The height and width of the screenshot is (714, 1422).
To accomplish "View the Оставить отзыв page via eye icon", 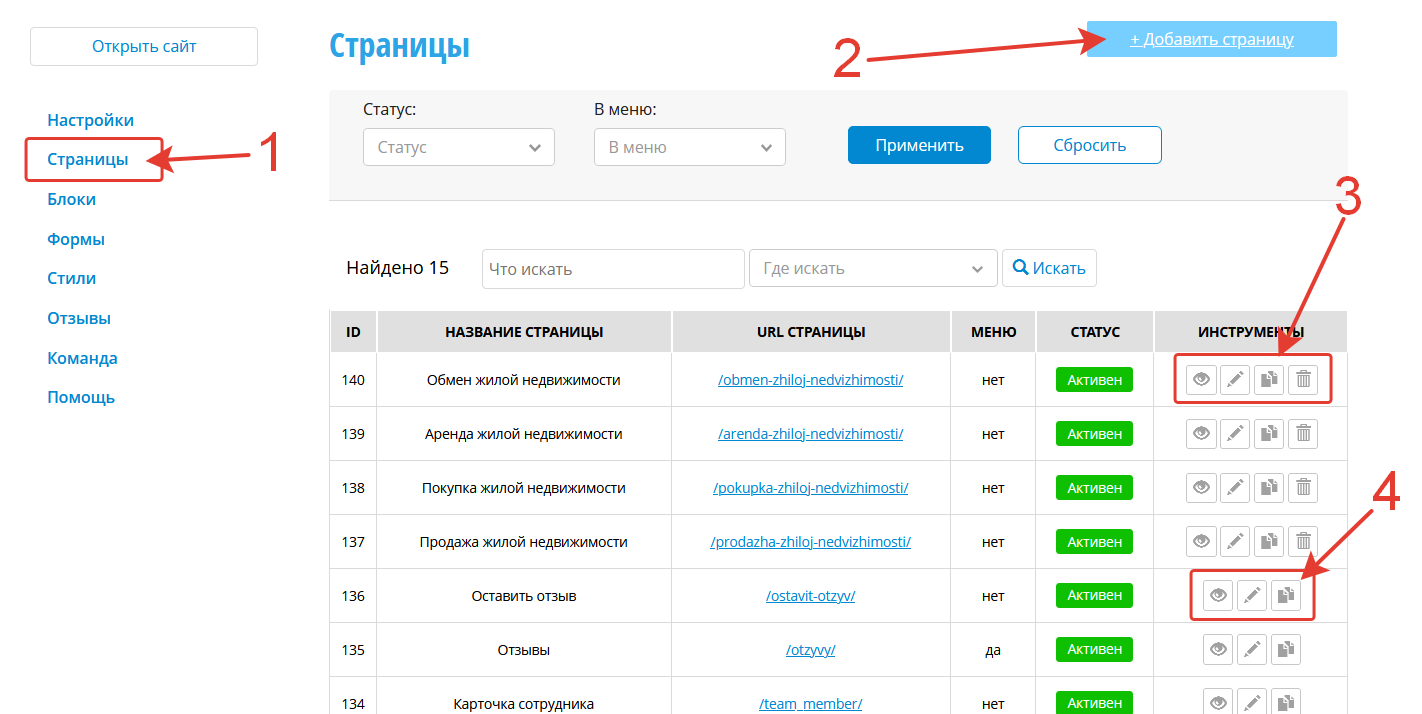I will 1218,596.
